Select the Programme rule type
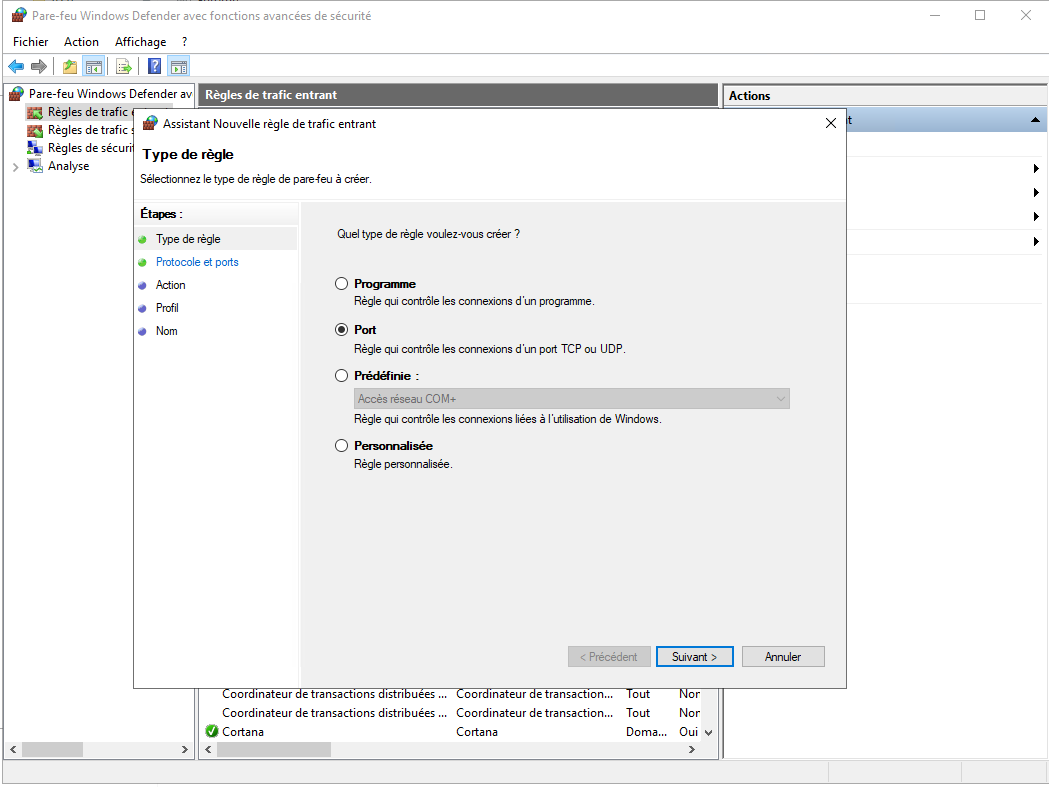1049x787 pixels. tap(341, 284)
